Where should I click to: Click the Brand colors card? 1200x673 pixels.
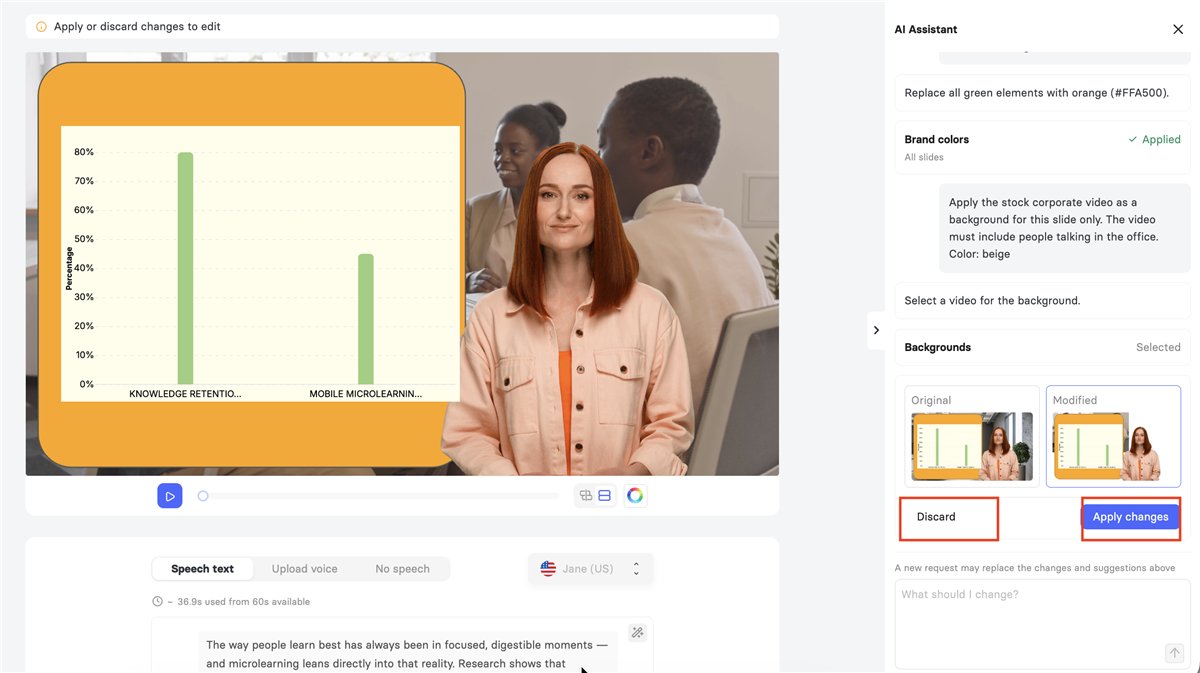(x=1042, y=147)
